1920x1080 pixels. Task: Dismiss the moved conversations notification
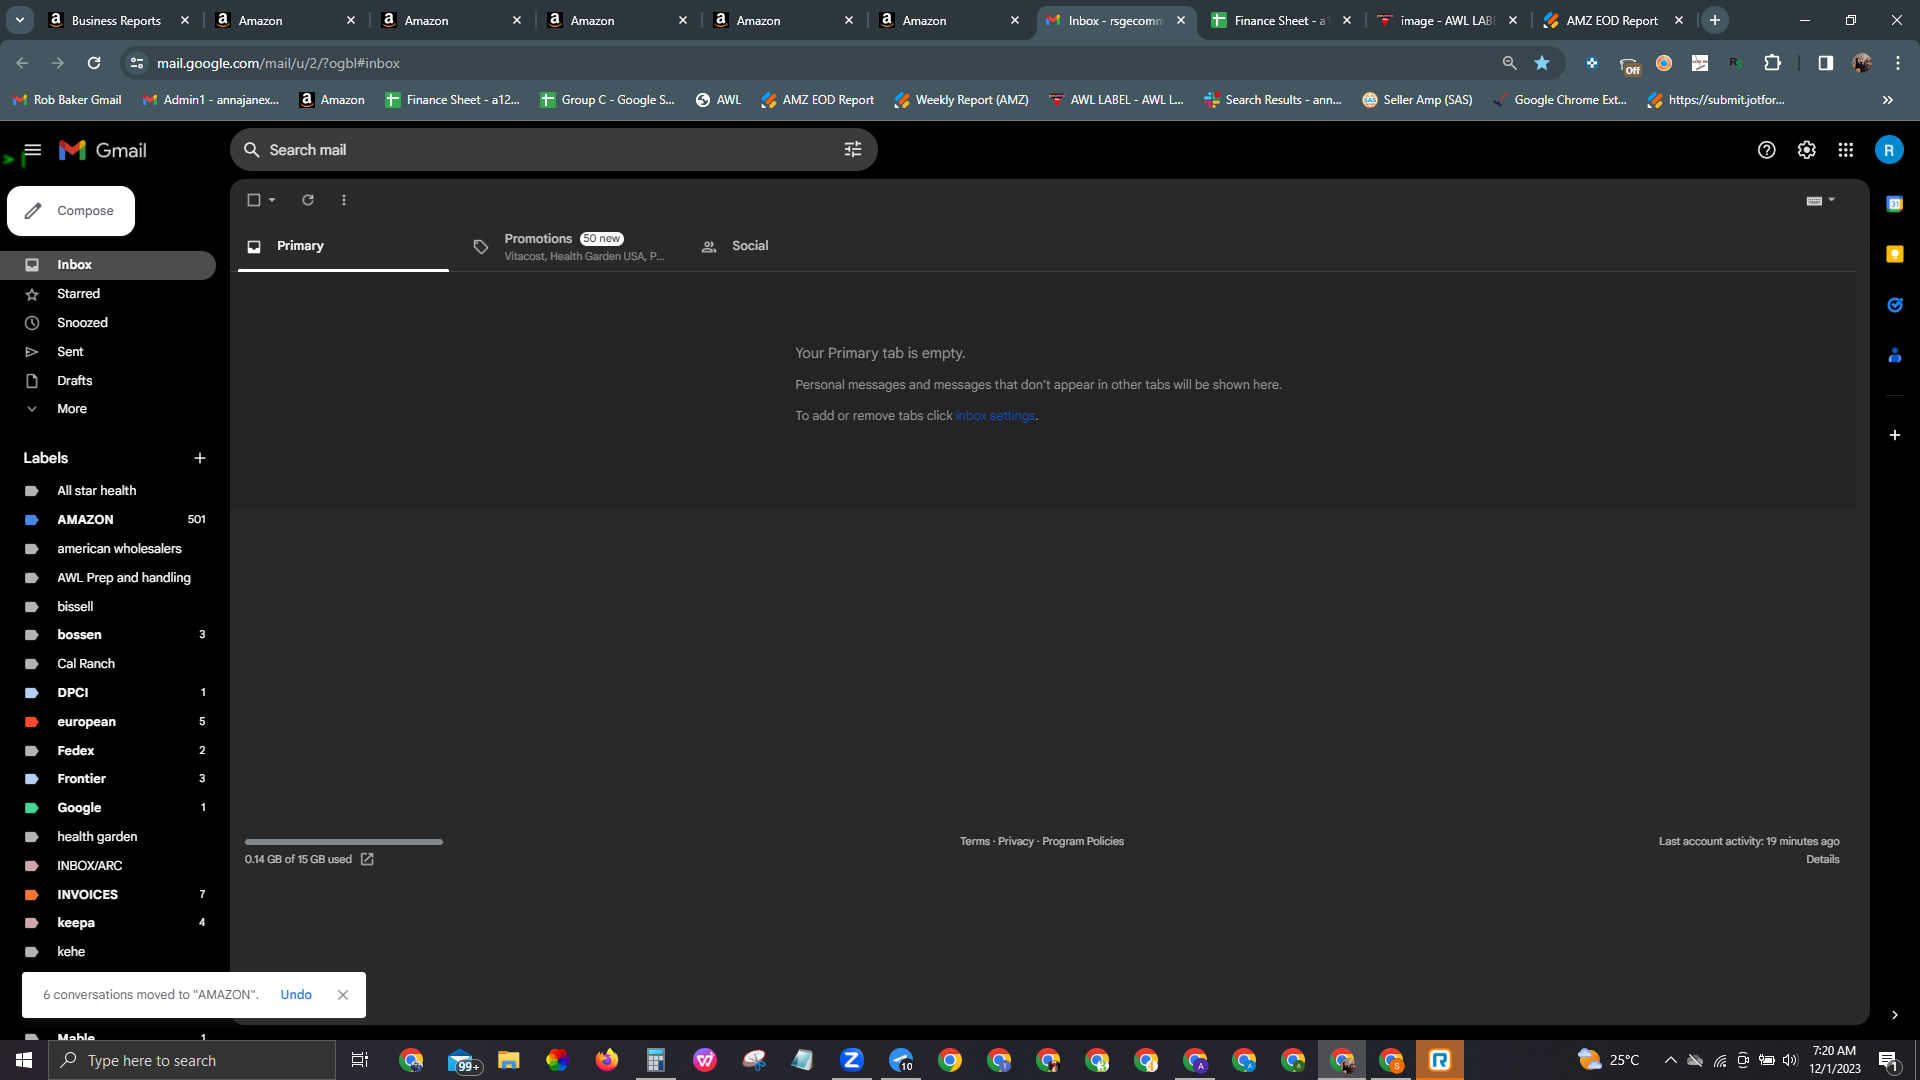(x=343, y=995)
